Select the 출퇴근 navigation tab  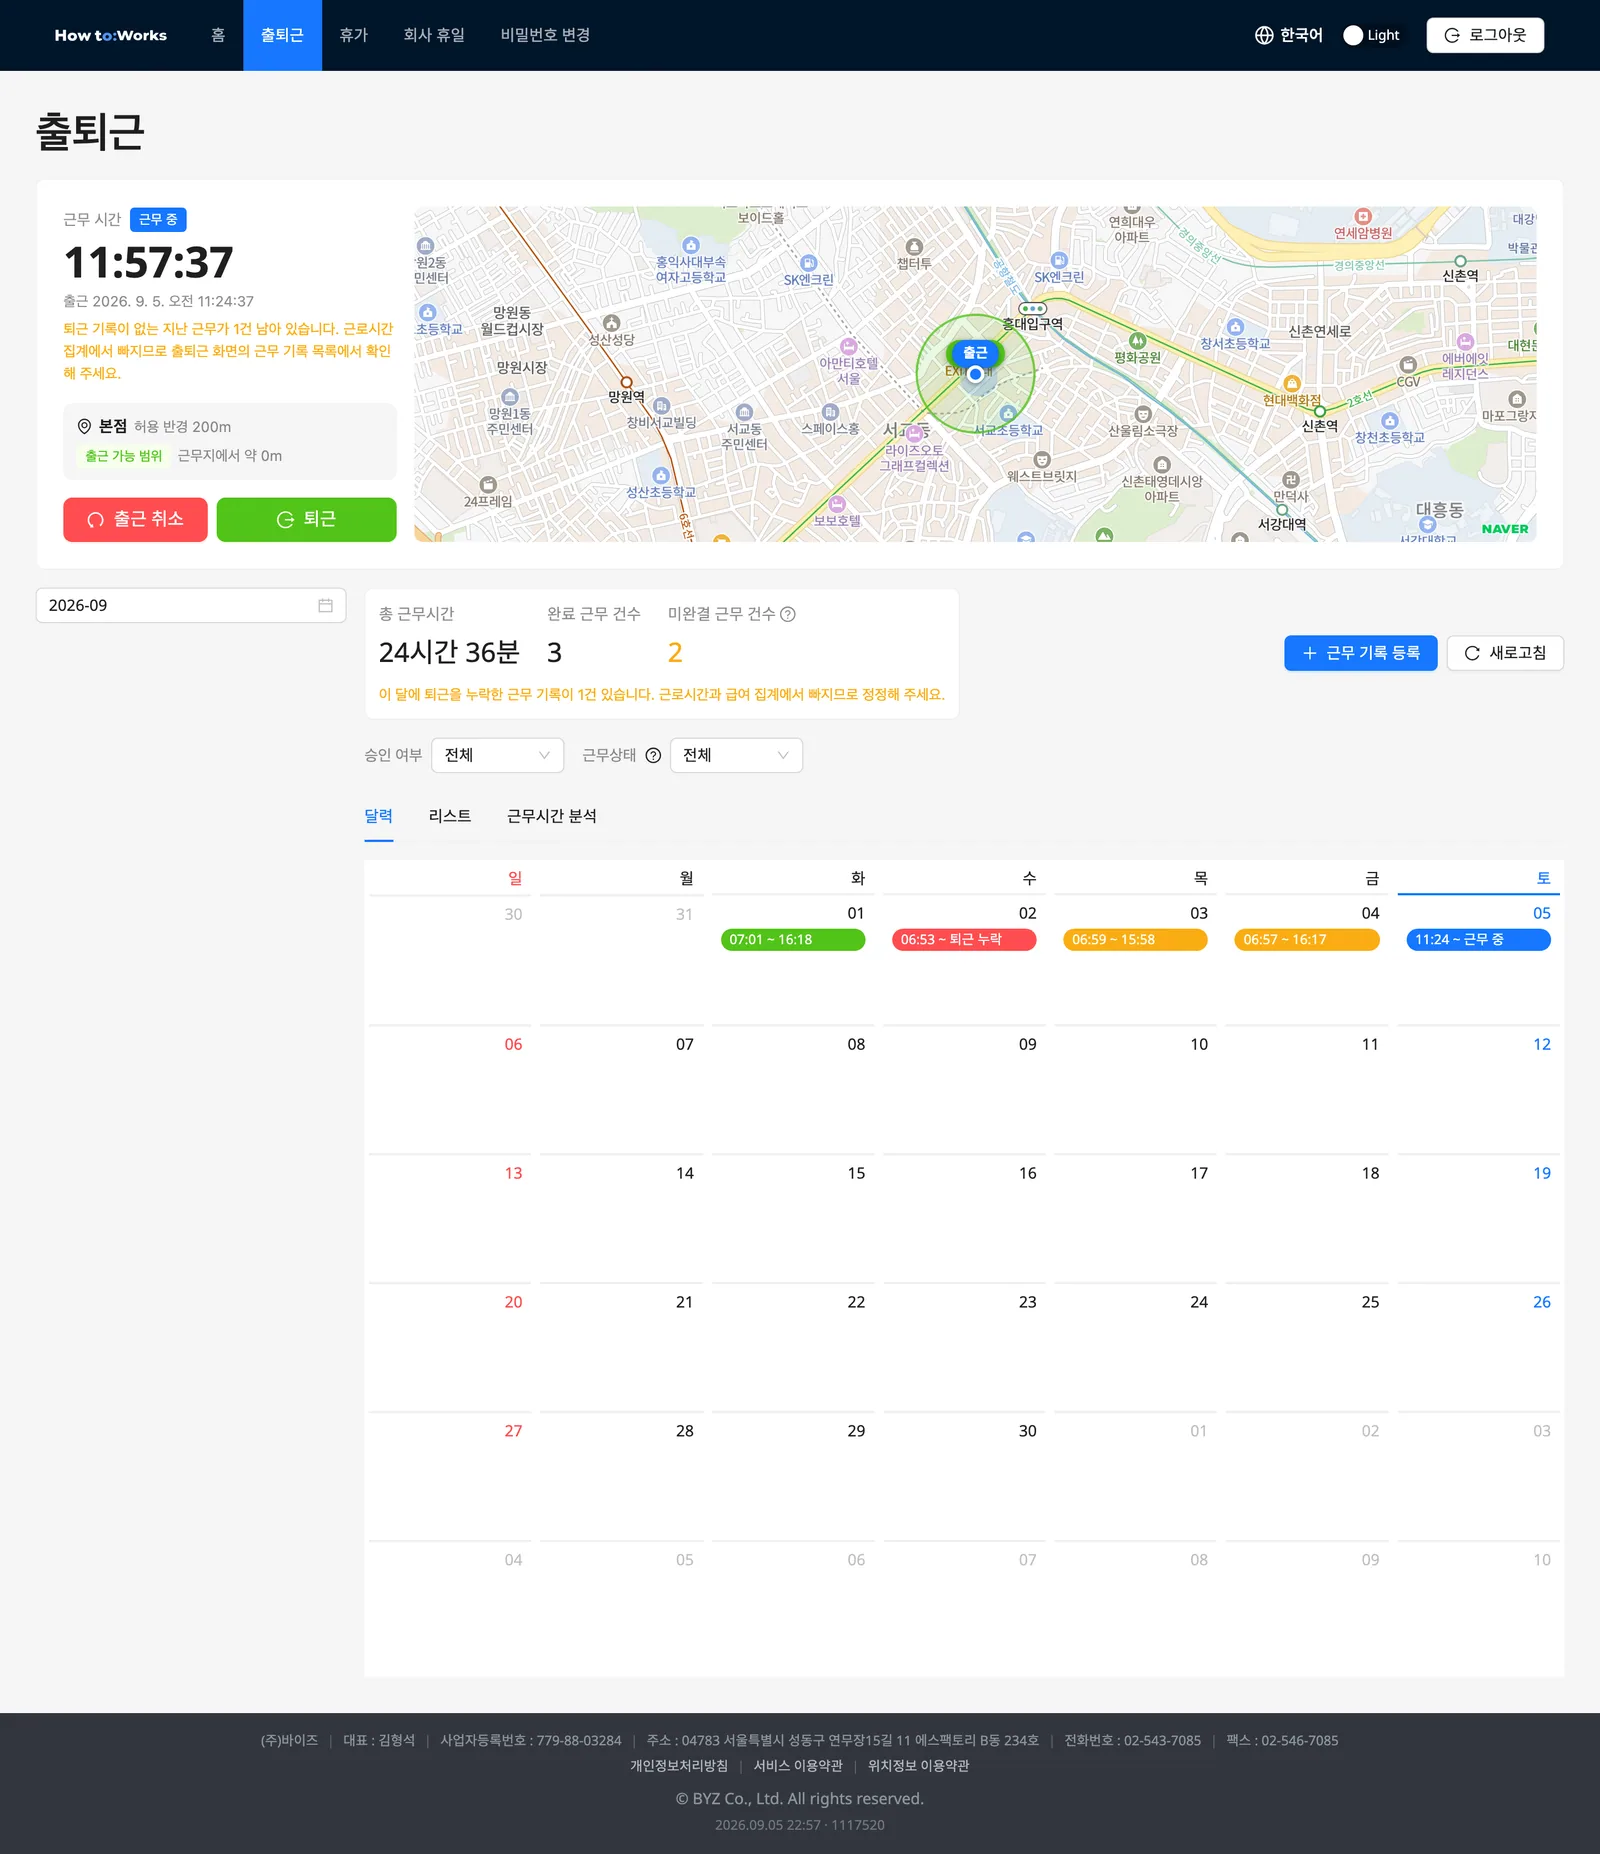click(x=282, y=35)
